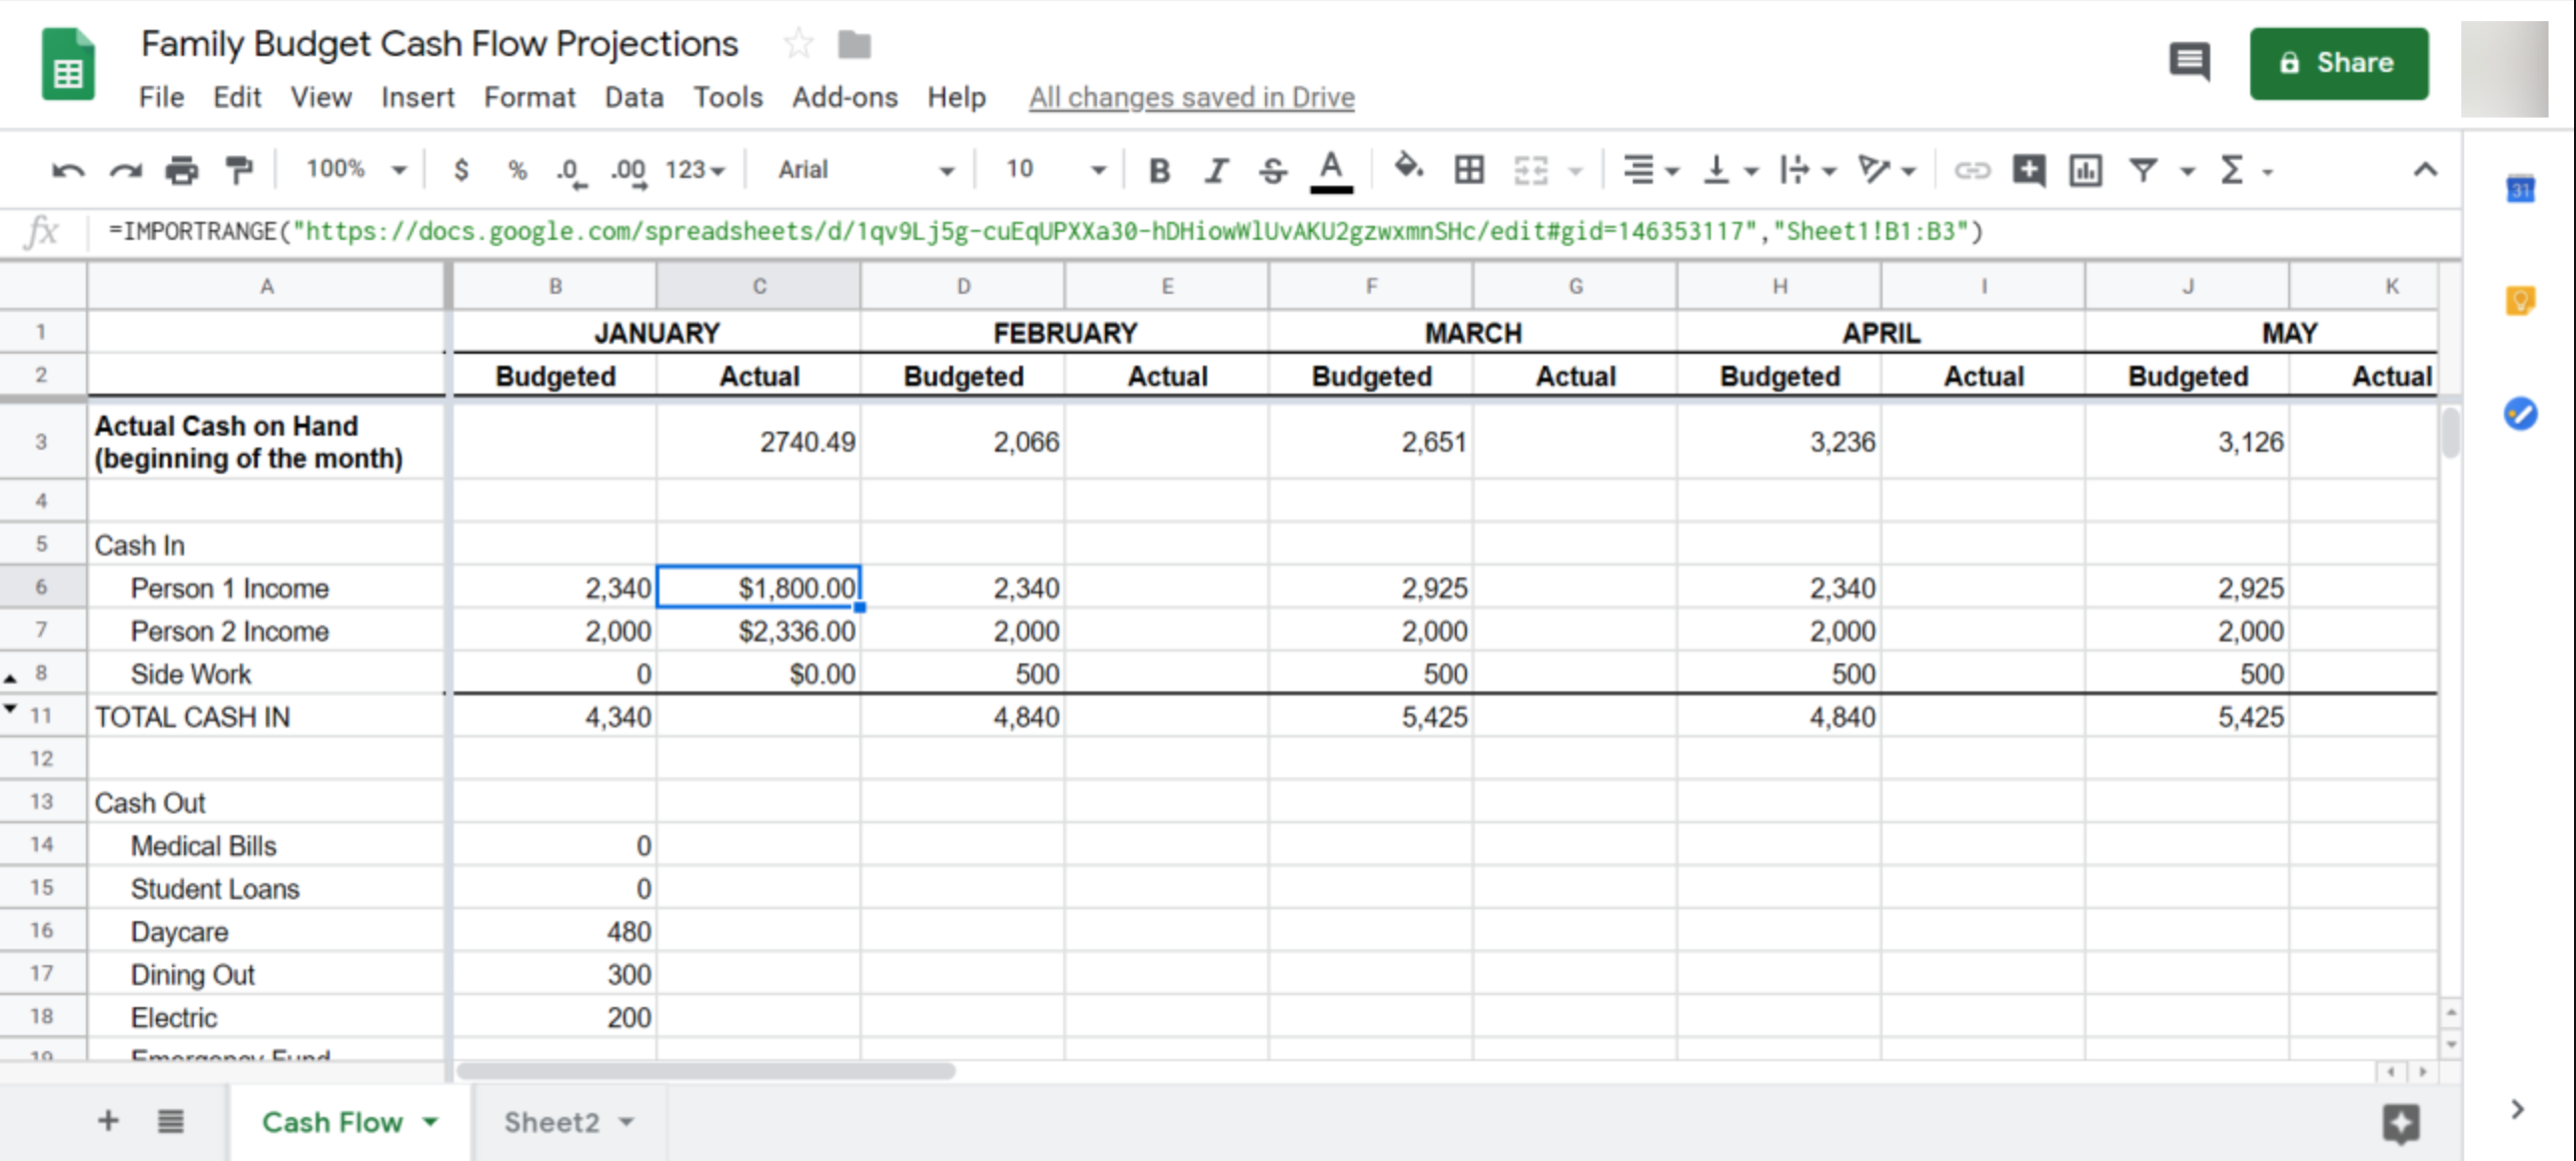Select the February budgeted Person 1 Income cell
Image resolution: width=2576 pixels, height=1161 pixels.
pyautogui.click(x=962, y=588)
